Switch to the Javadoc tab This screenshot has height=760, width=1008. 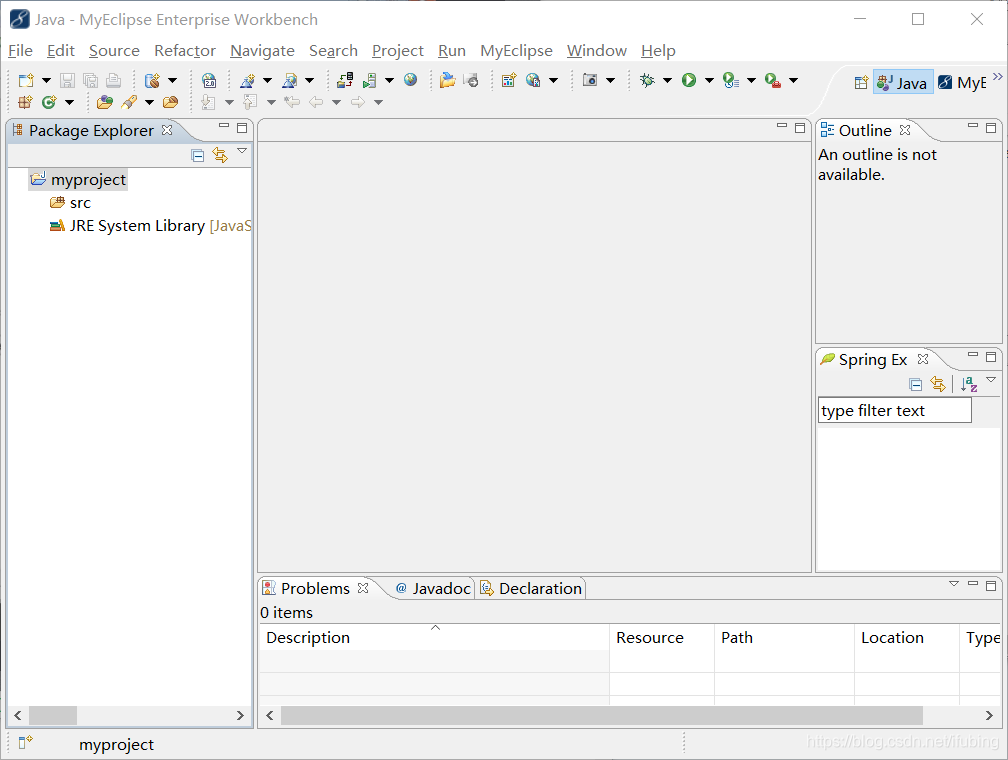point(433,588)
